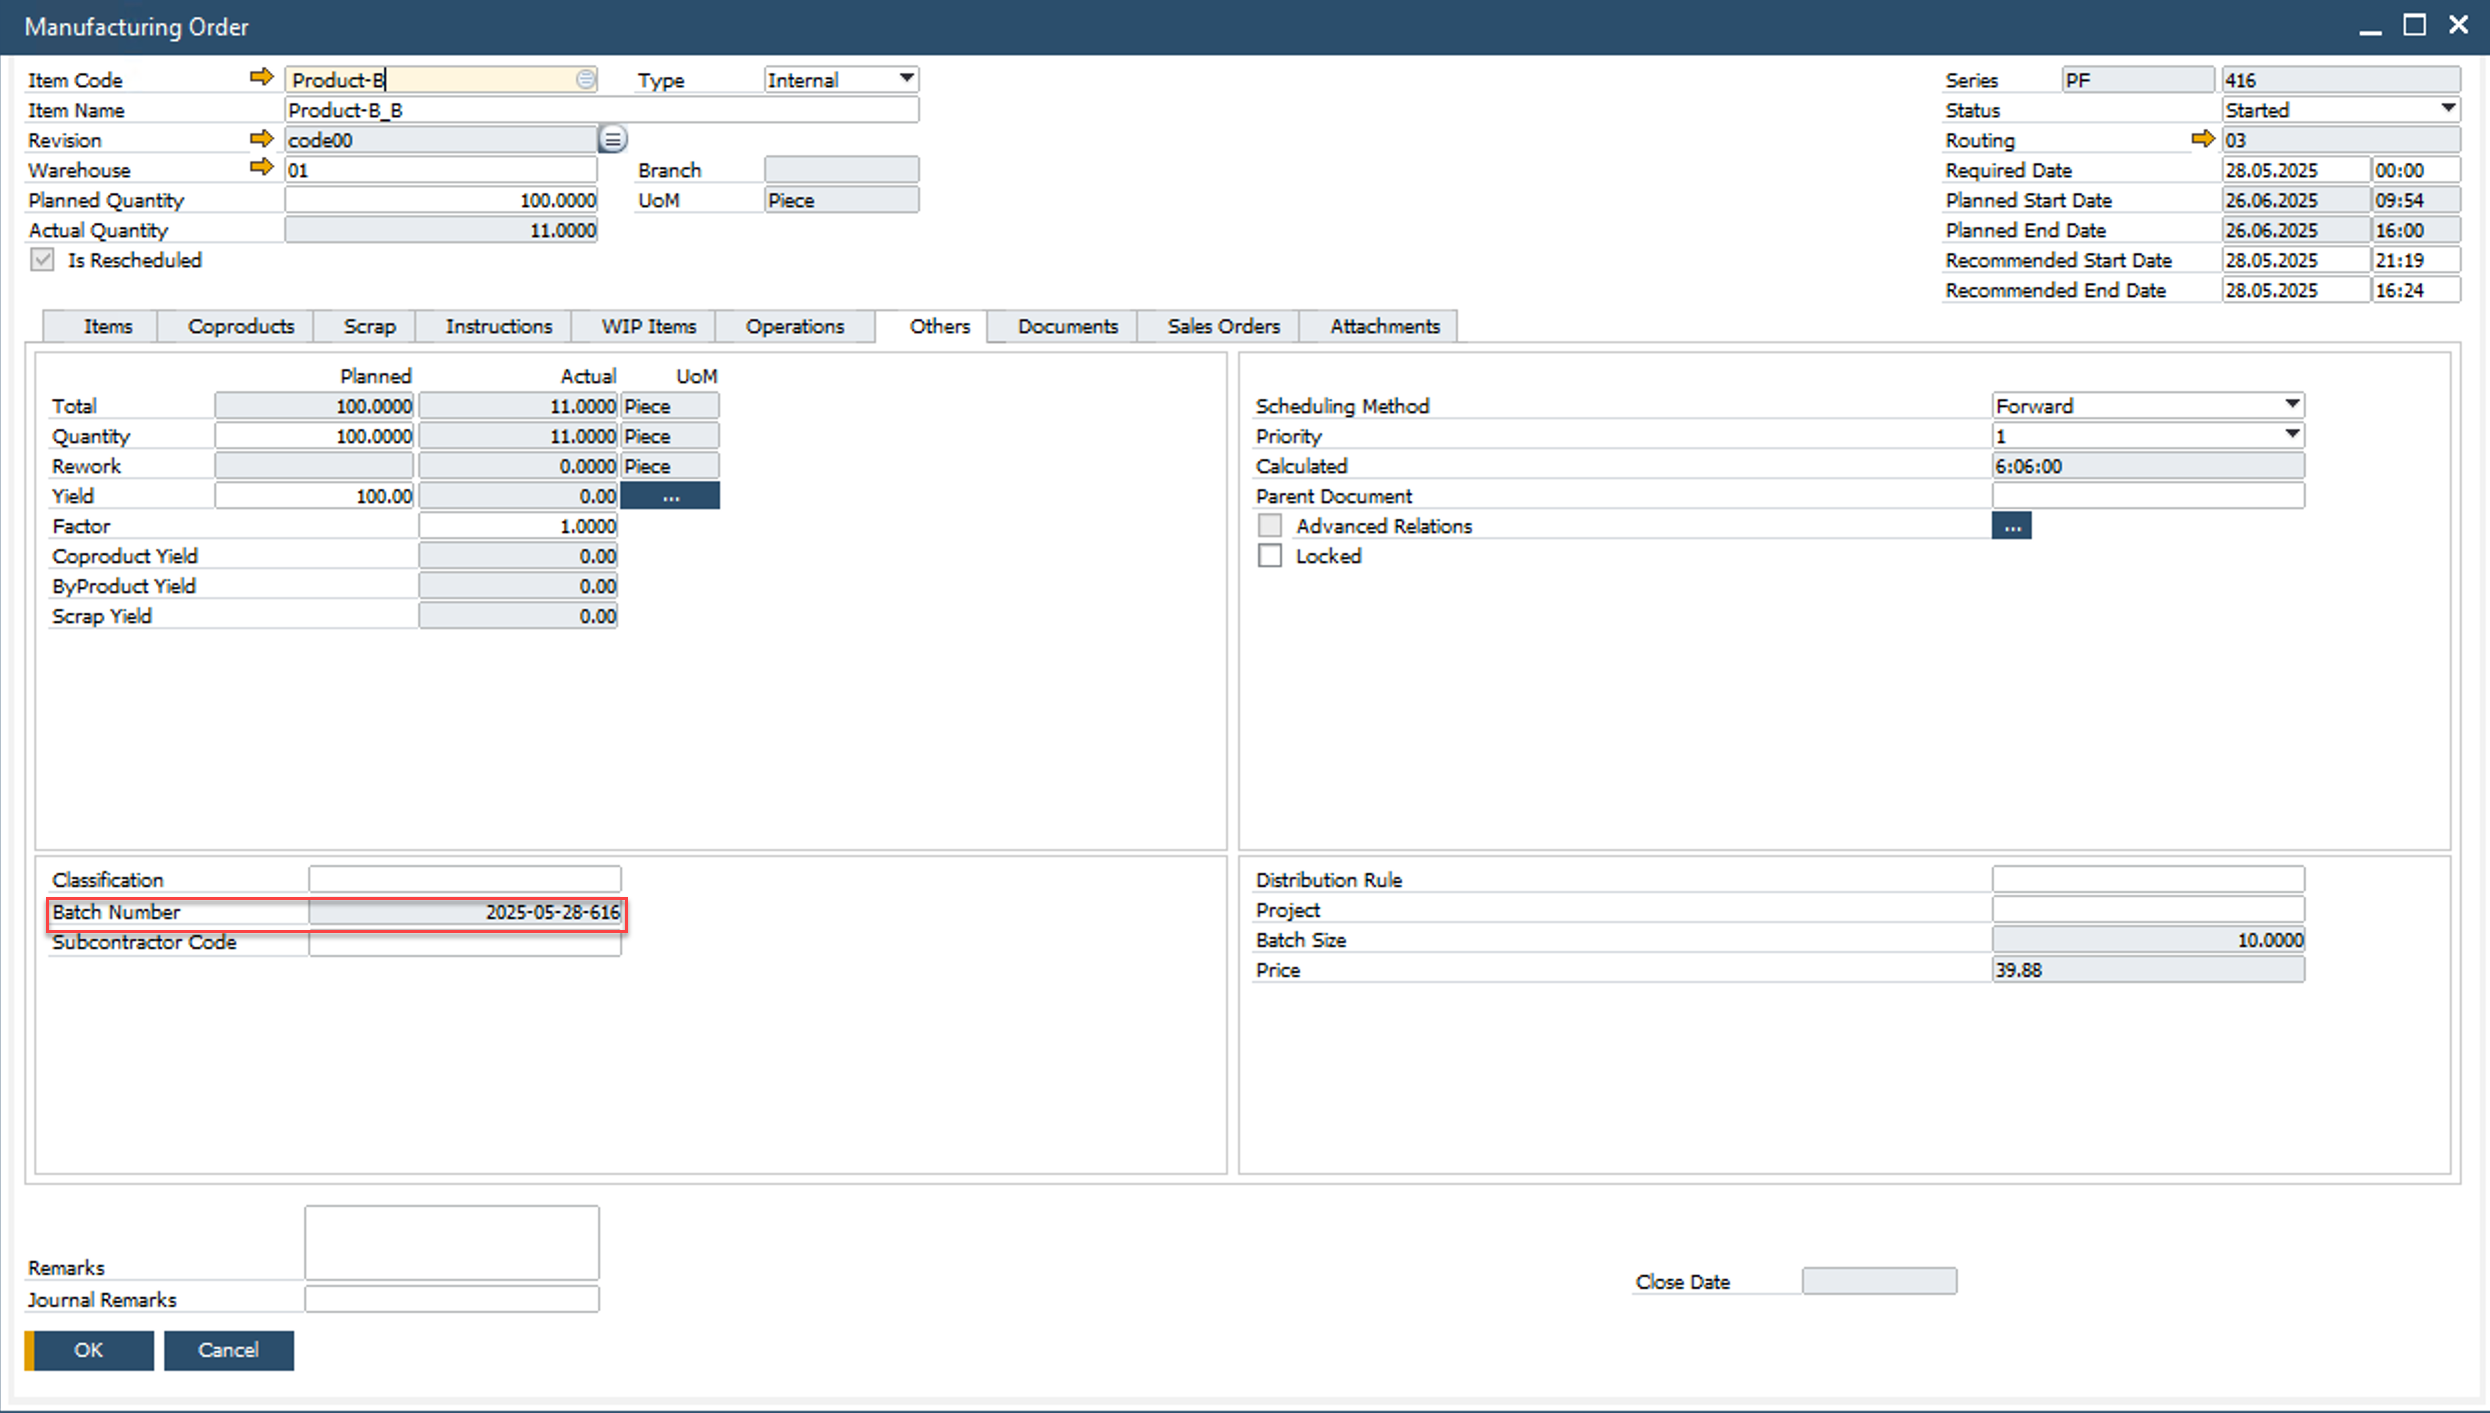Screen dimensions: 2490x1413
Task: Open the Revision list selection icon
Action: point(612,139)
